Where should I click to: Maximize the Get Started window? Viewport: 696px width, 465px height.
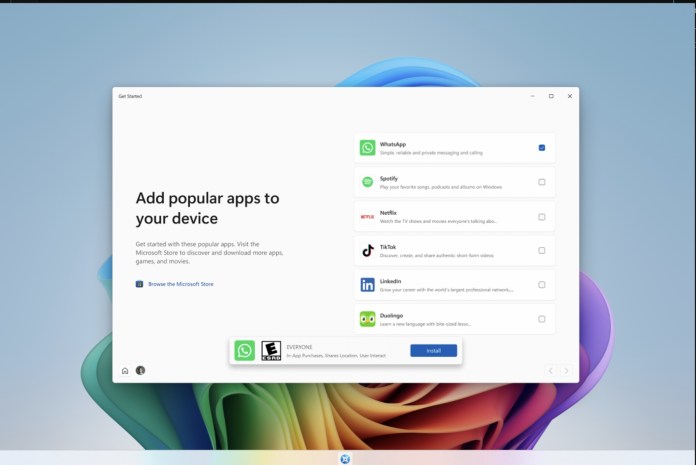click(551, 96)
